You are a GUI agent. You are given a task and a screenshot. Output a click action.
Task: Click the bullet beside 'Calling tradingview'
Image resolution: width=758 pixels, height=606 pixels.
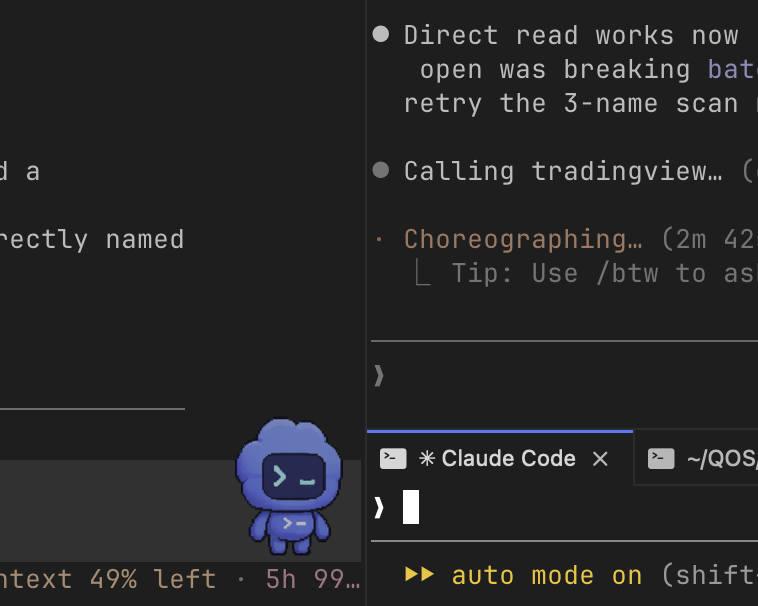click(x=381, y=170)
